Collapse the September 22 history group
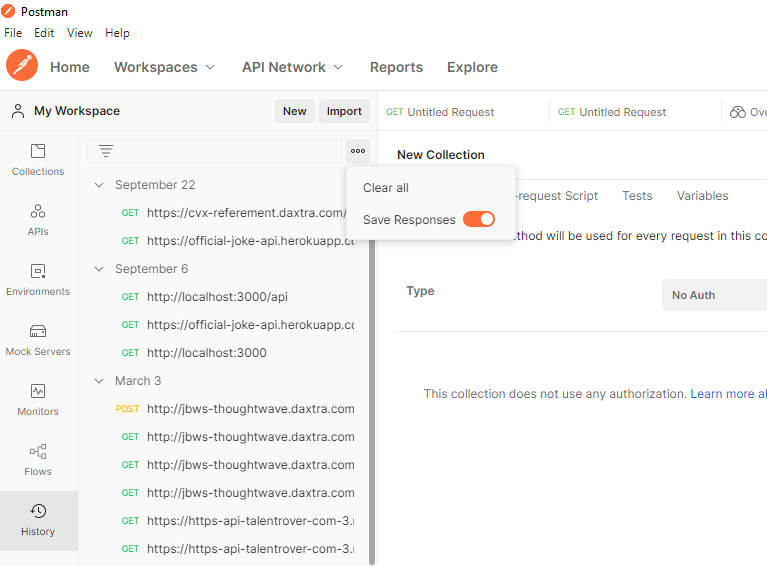This screenshot has height=566, width=767. point(99,185)
